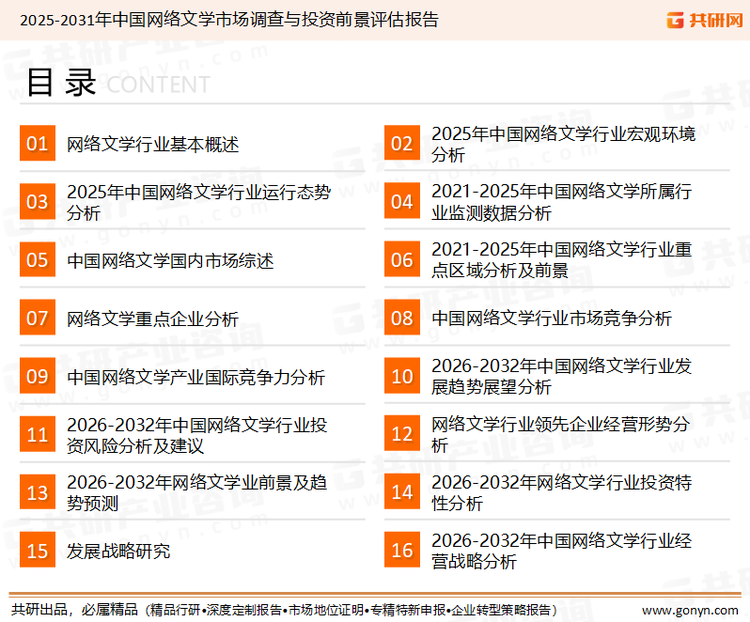Click the orange 01 chapter badge
Screen dimensions: 750x622
pyautogui.click(x=37, y=143)
